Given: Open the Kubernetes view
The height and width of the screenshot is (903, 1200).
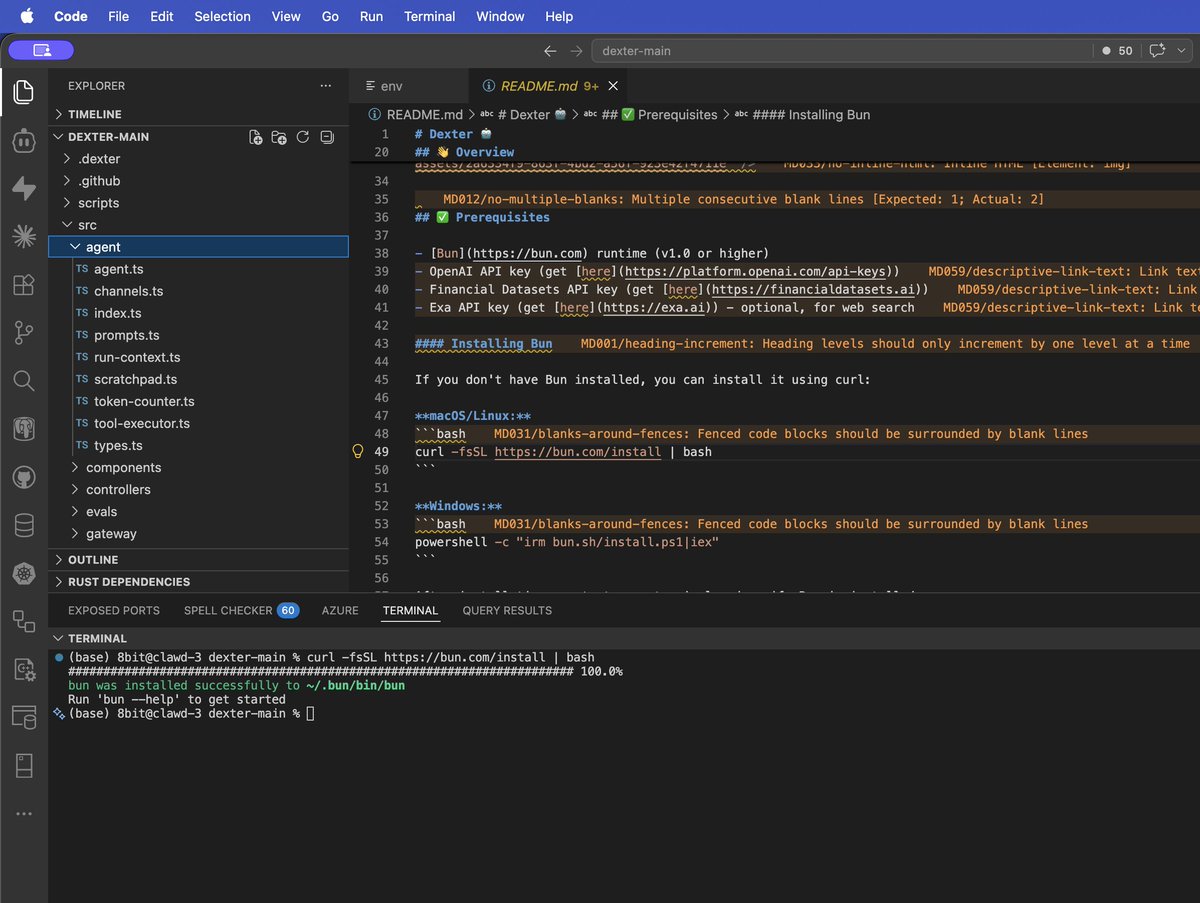Looking at the screenshot, I should click(23, 573).
